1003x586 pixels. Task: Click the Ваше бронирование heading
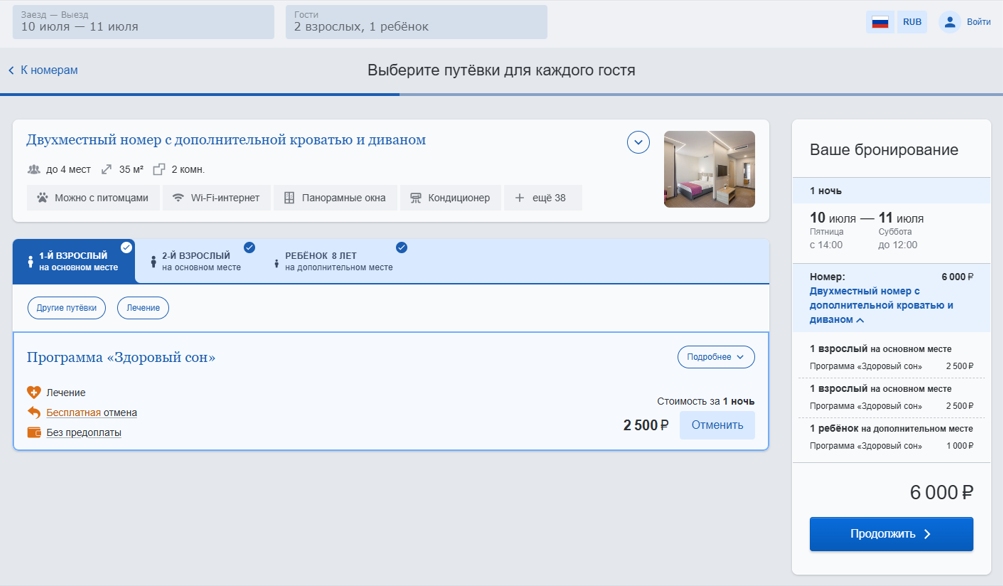point(884,150)
